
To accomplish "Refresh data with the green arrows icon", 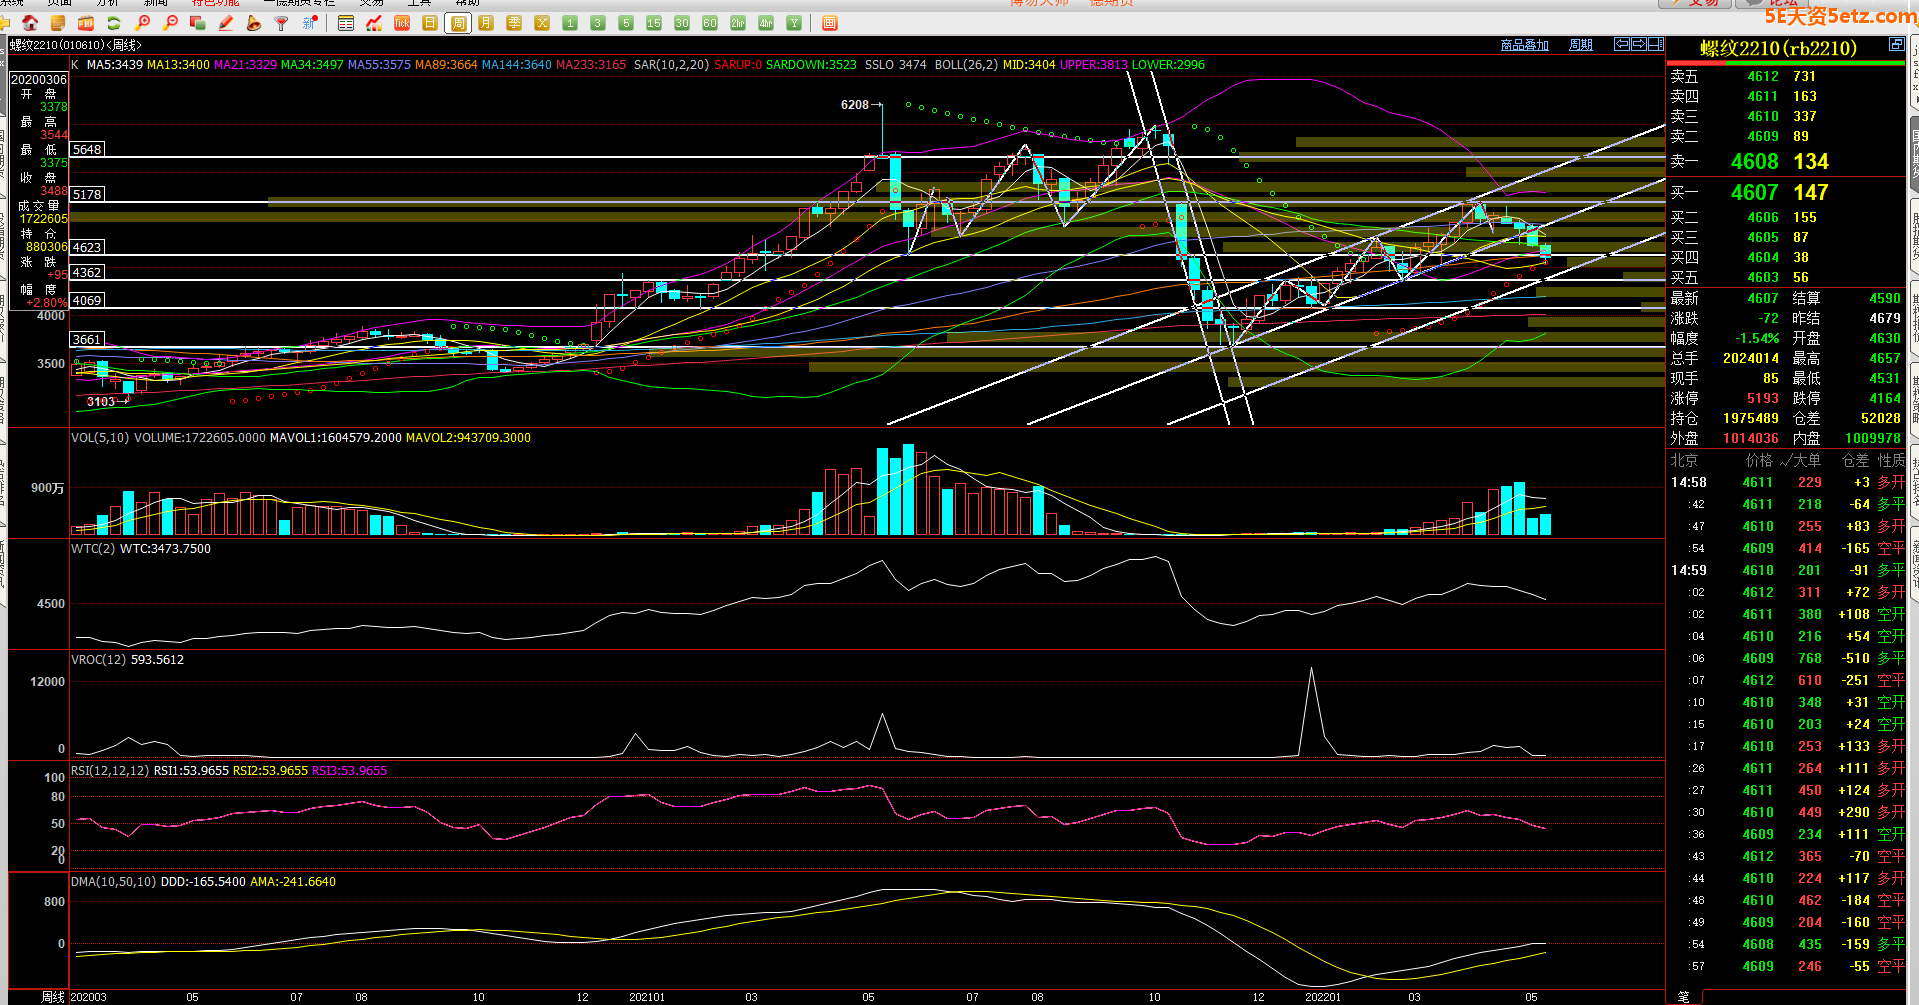I will [114, 23].
